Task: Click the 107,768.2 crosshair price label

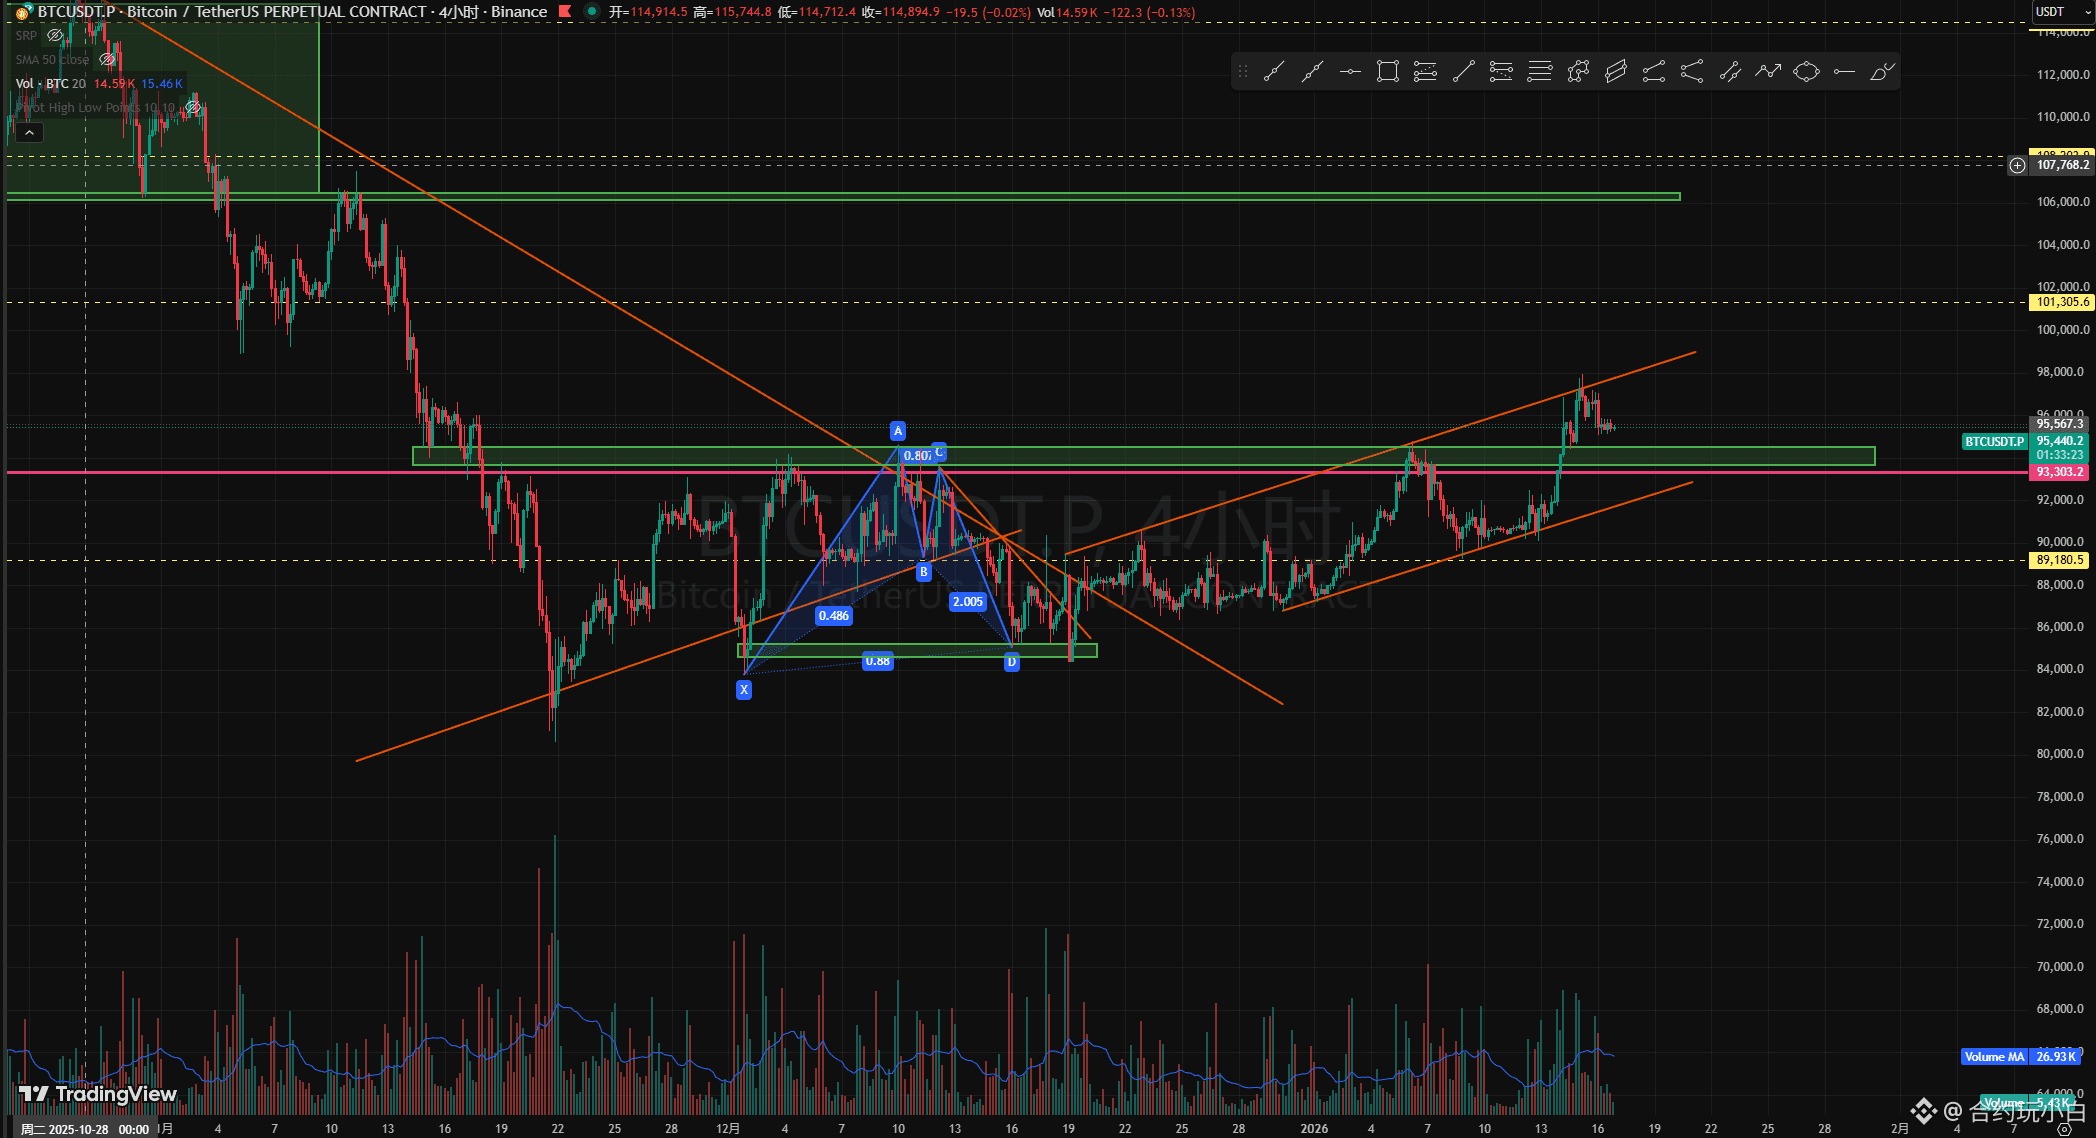Action: (2061, 165)
